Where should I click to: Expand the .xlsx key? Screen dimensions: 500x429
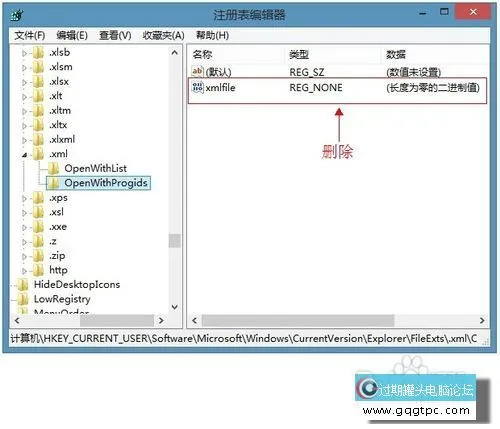[x=24, y=82]
